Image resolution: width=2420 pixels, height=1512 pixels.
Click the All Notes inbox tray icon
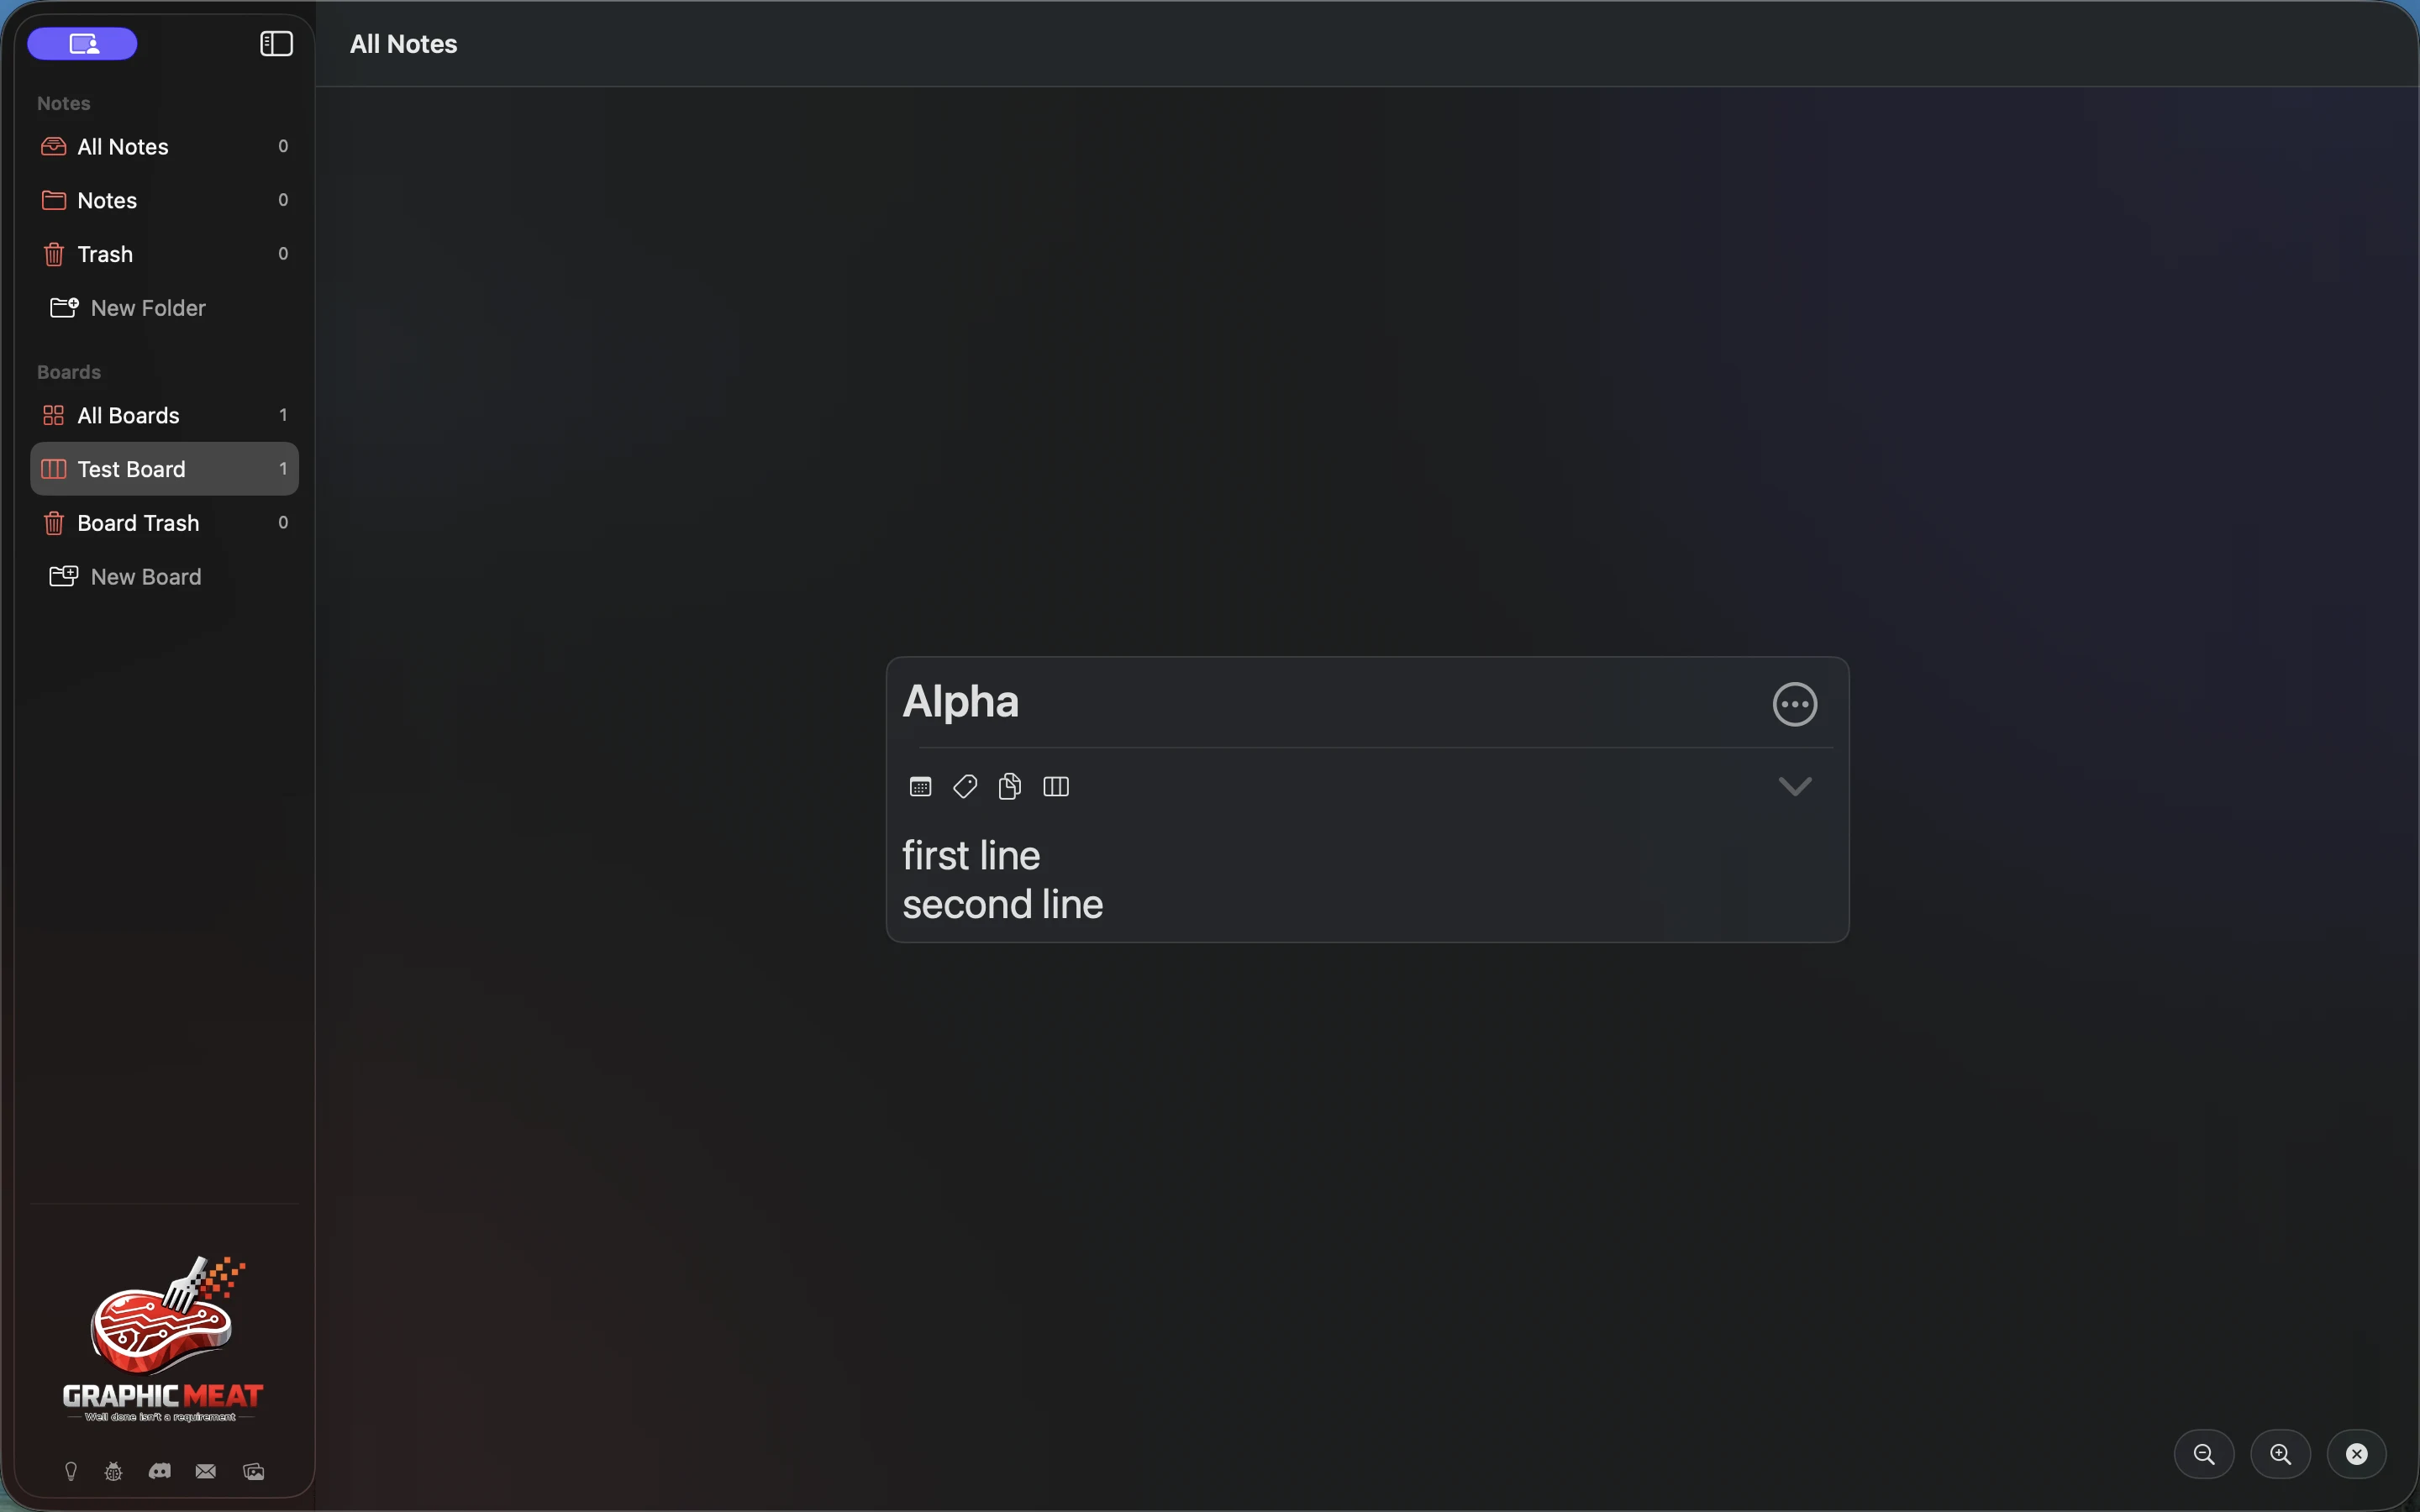(x=54, y=147)
